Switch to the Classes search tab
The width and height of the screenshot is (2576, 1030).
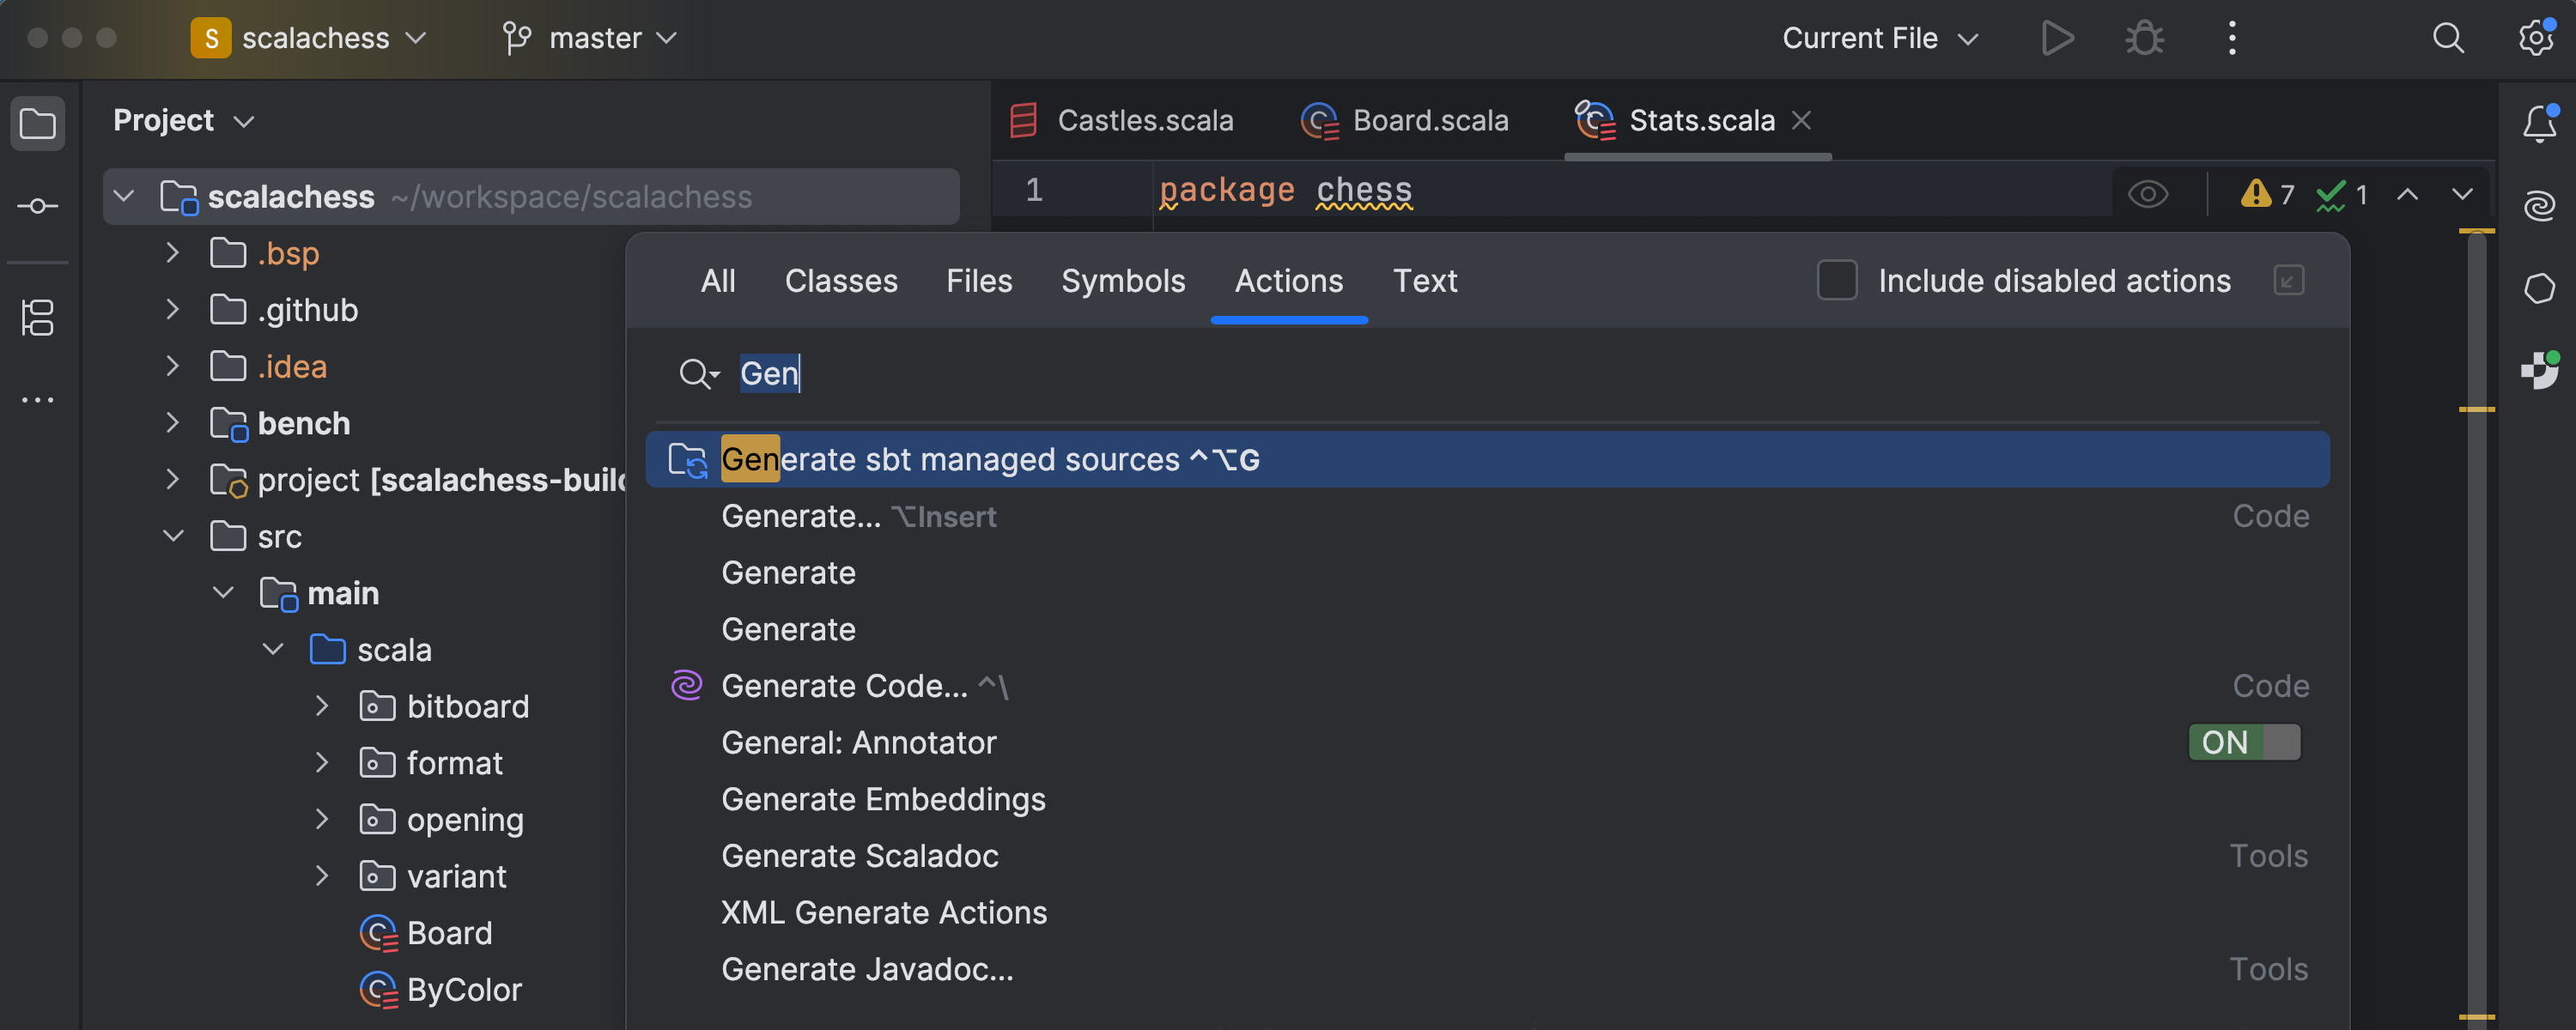pyautogui.click(x=841, y=281)
